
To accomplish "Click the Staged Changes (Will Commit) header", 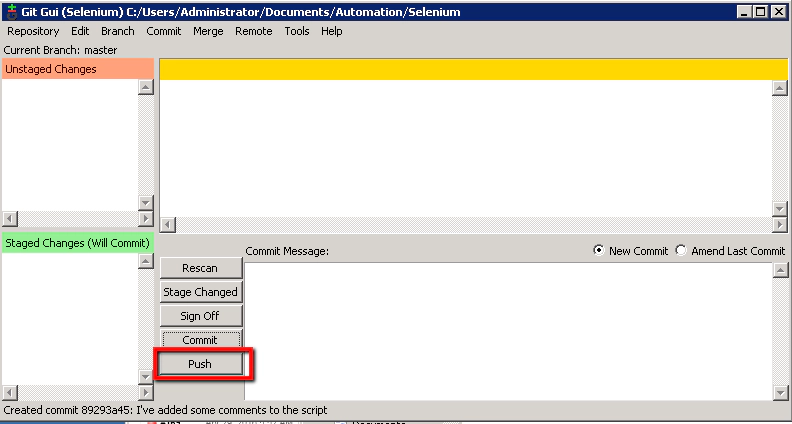I will tap(78, 243).
